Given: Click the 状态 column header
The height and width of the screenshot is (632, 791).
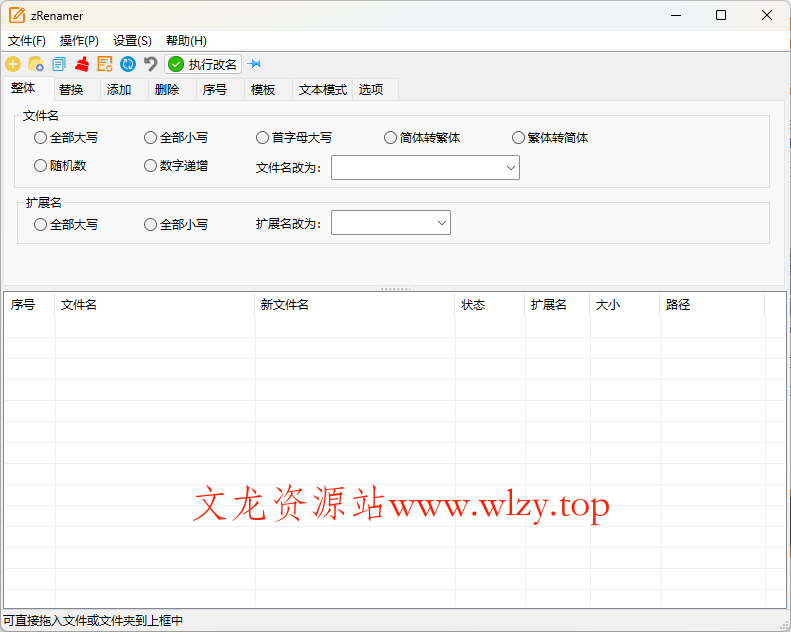Looking at the screenshot, I should (490, 305).
